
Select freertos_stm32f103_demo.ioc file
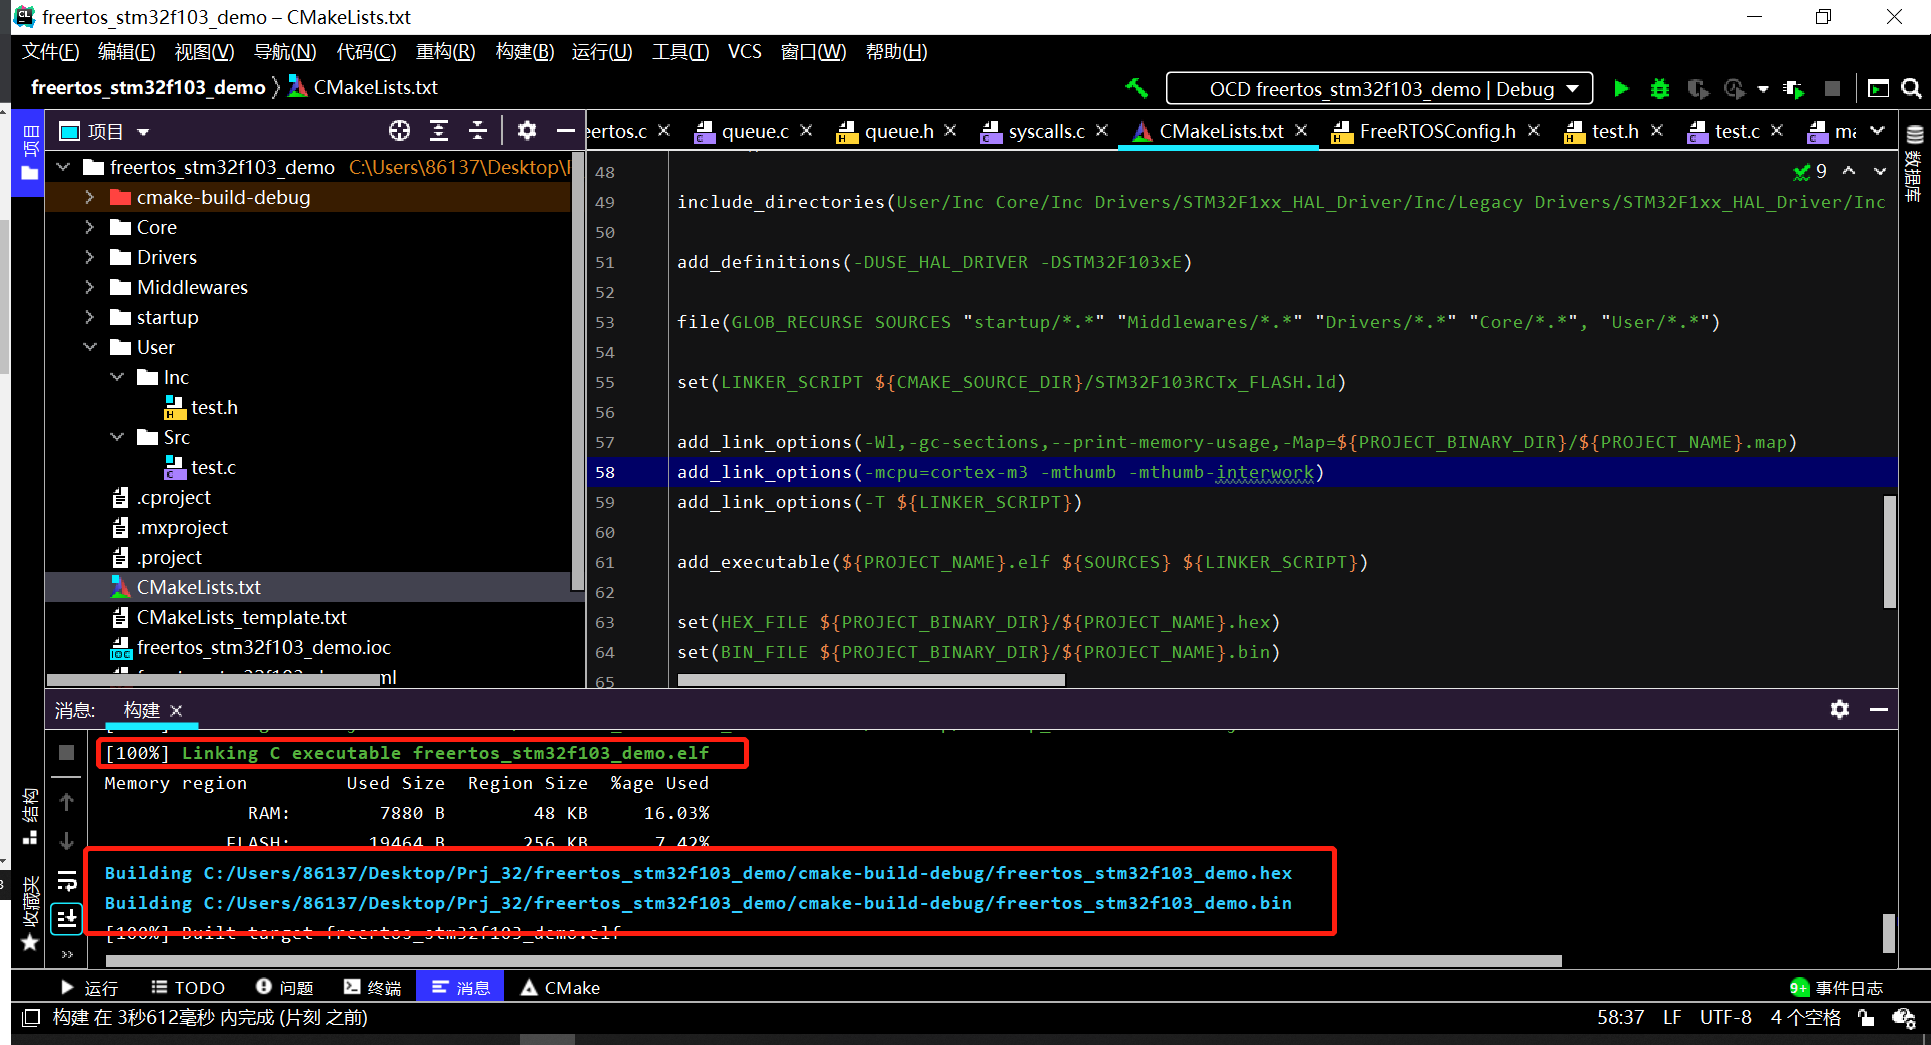[264, 648]
